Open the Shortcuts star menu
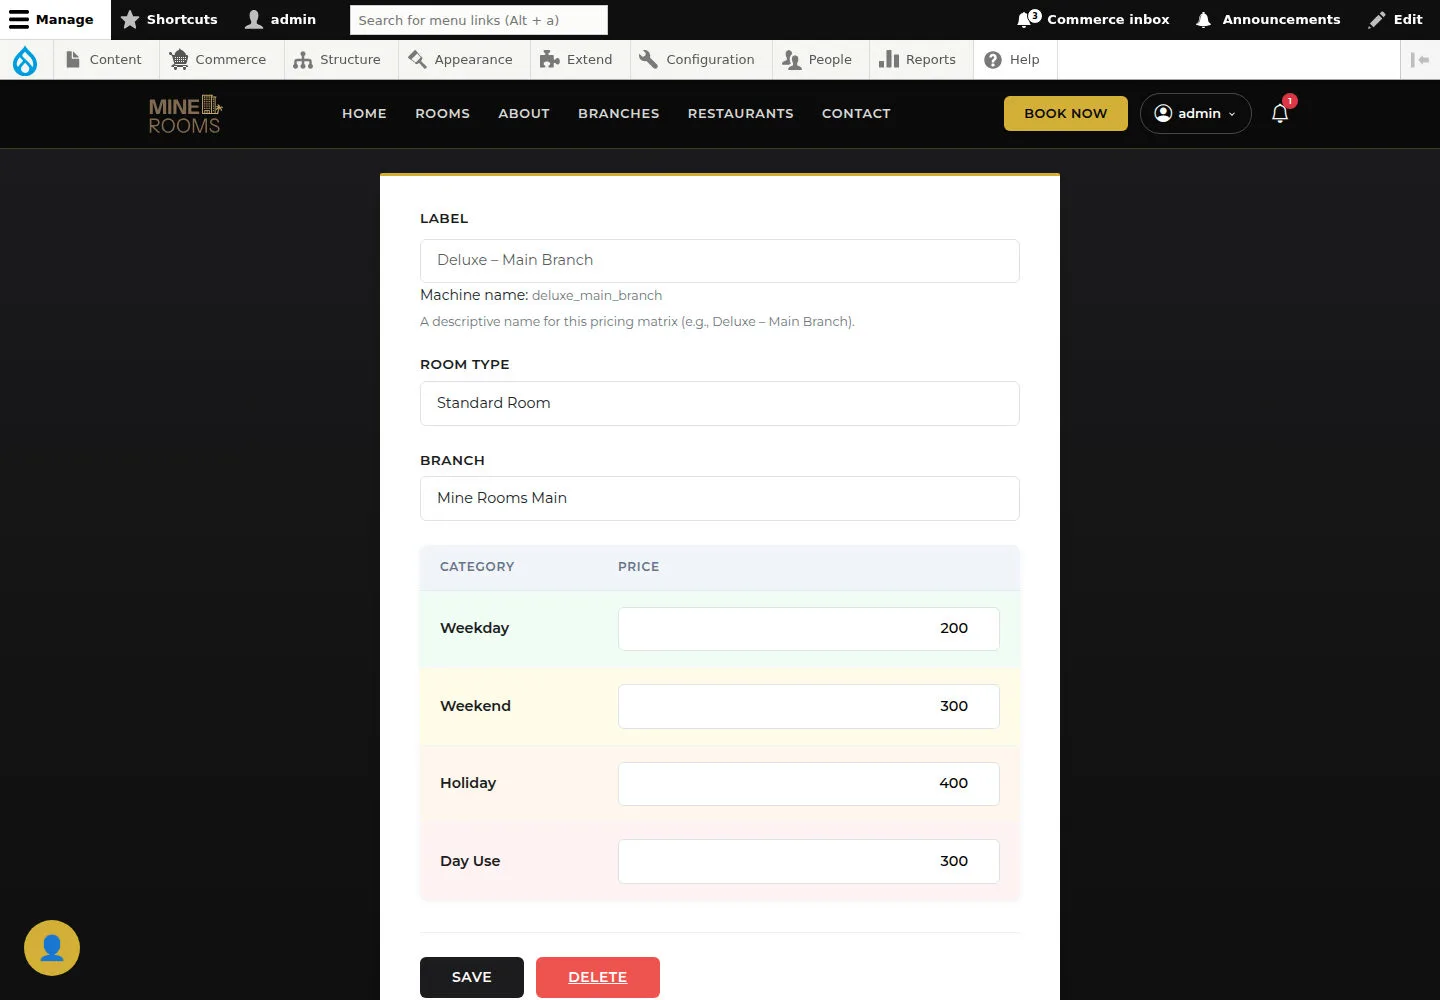1440x1000 pixels. (169, 19)
